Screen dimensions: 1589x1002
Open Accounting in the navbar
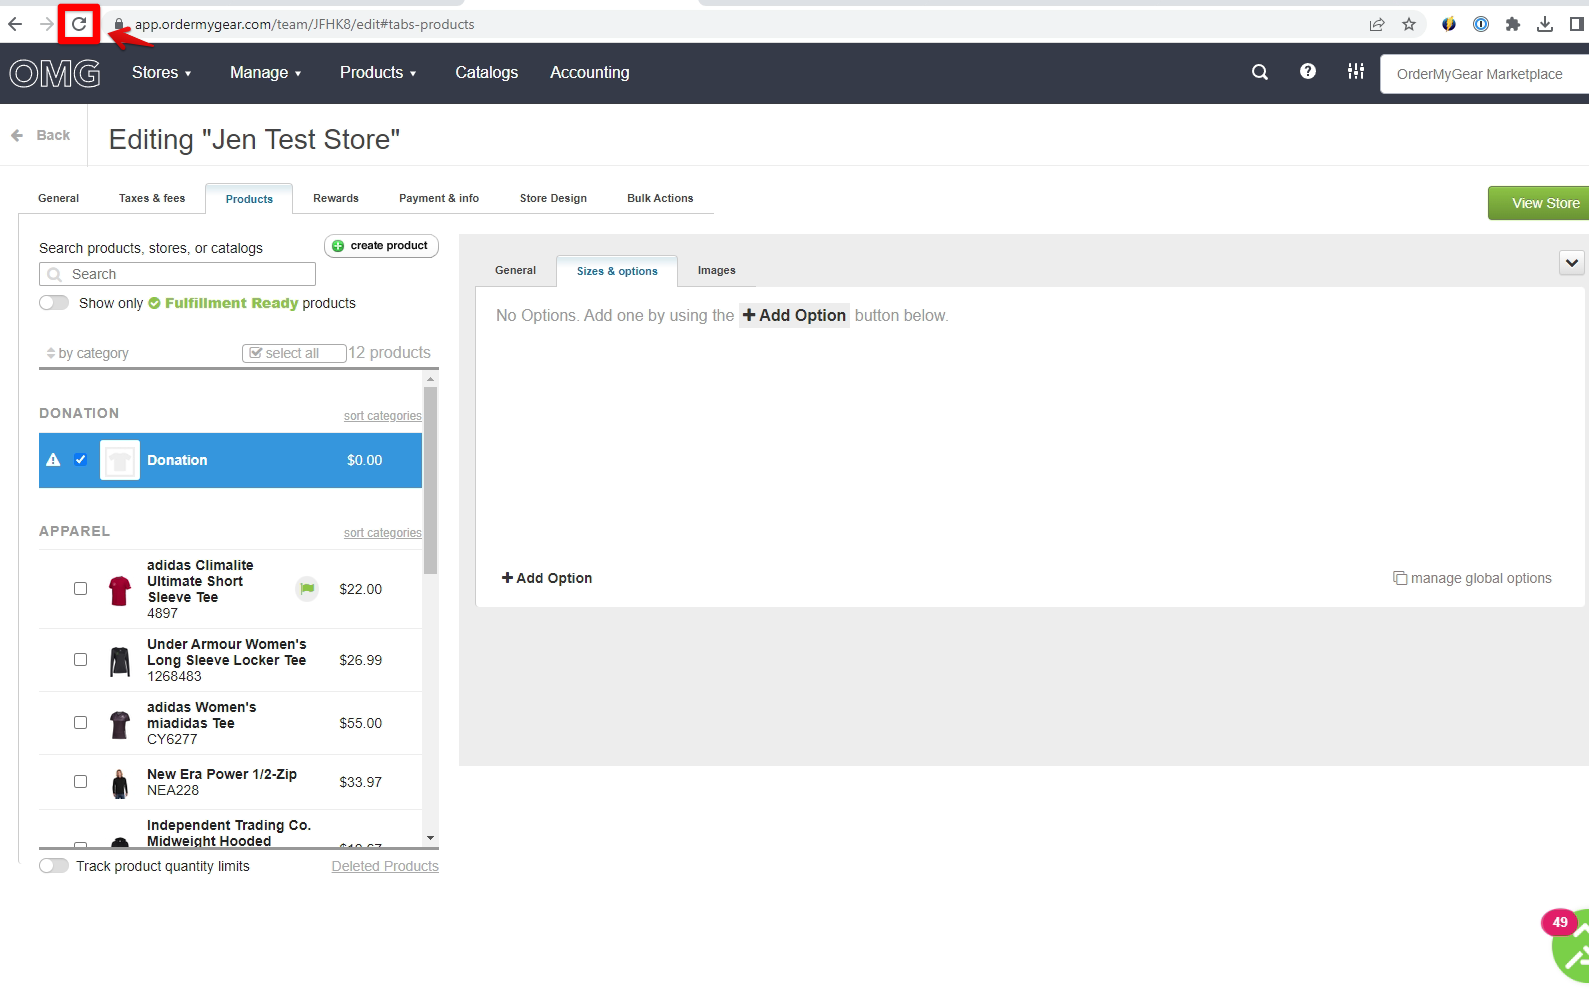point(590,72)
